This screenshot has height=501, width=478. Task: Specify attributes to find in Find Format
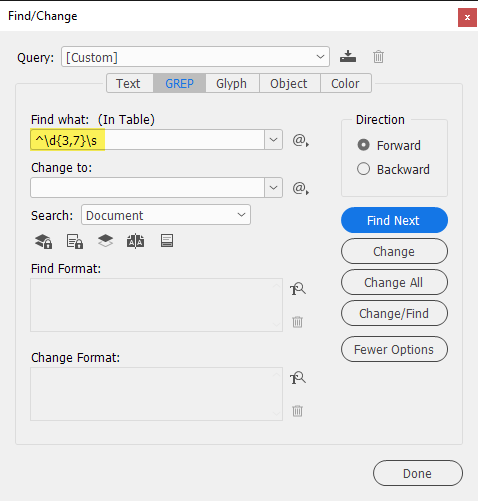pyautogui.click(x=298, y=289)
